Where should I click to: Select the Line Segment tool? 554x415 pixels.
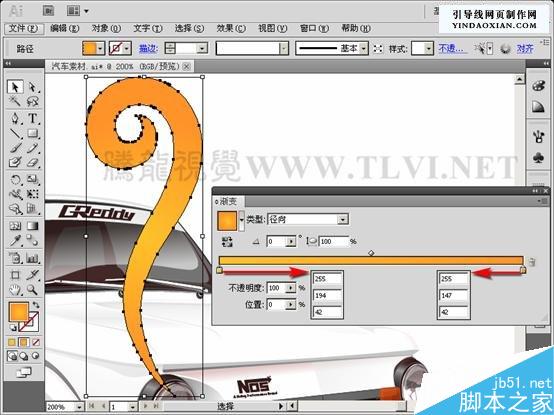tap(15, 133)
